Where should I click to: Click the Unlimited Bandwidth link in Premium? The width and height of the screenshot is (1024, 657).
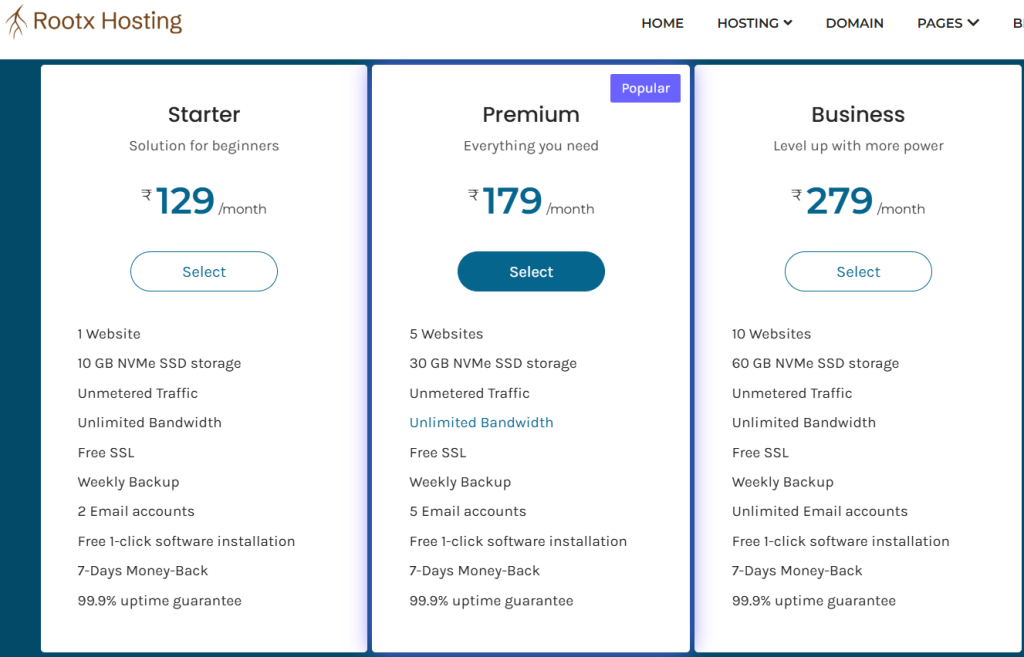(x=481, y=423)
